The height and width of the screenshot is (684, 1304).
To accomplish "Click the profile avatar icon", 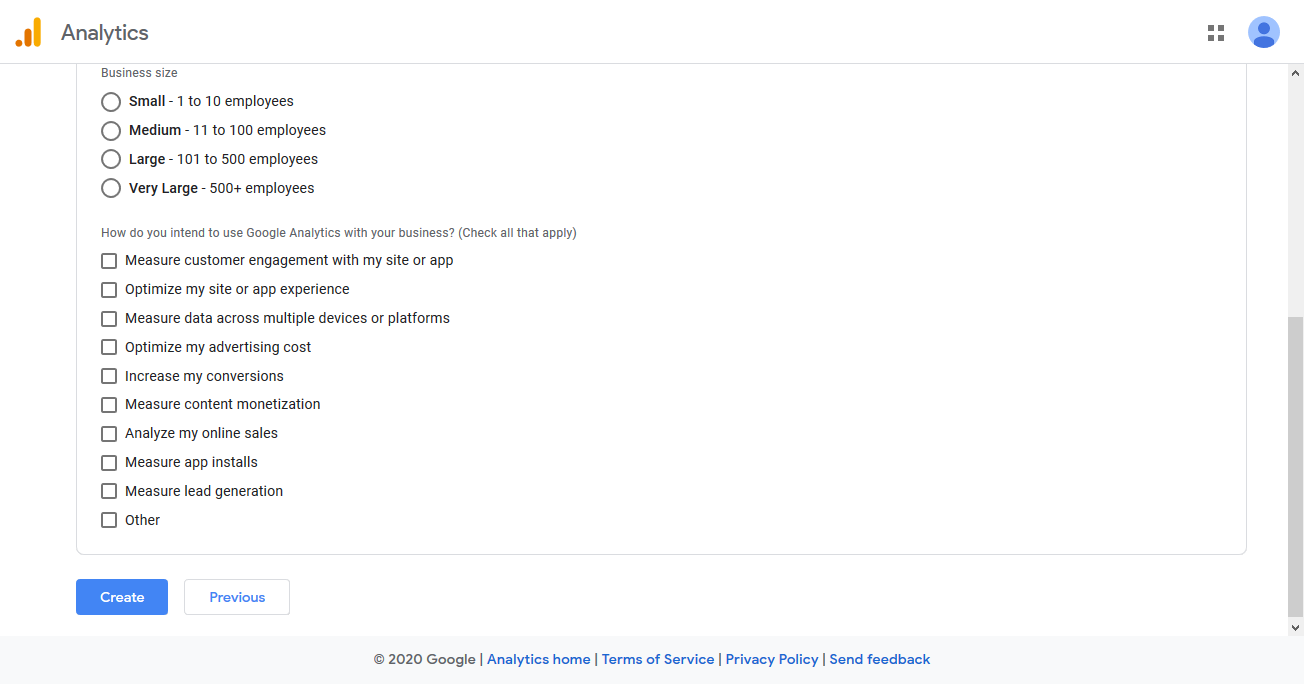I will [1263, 32].
